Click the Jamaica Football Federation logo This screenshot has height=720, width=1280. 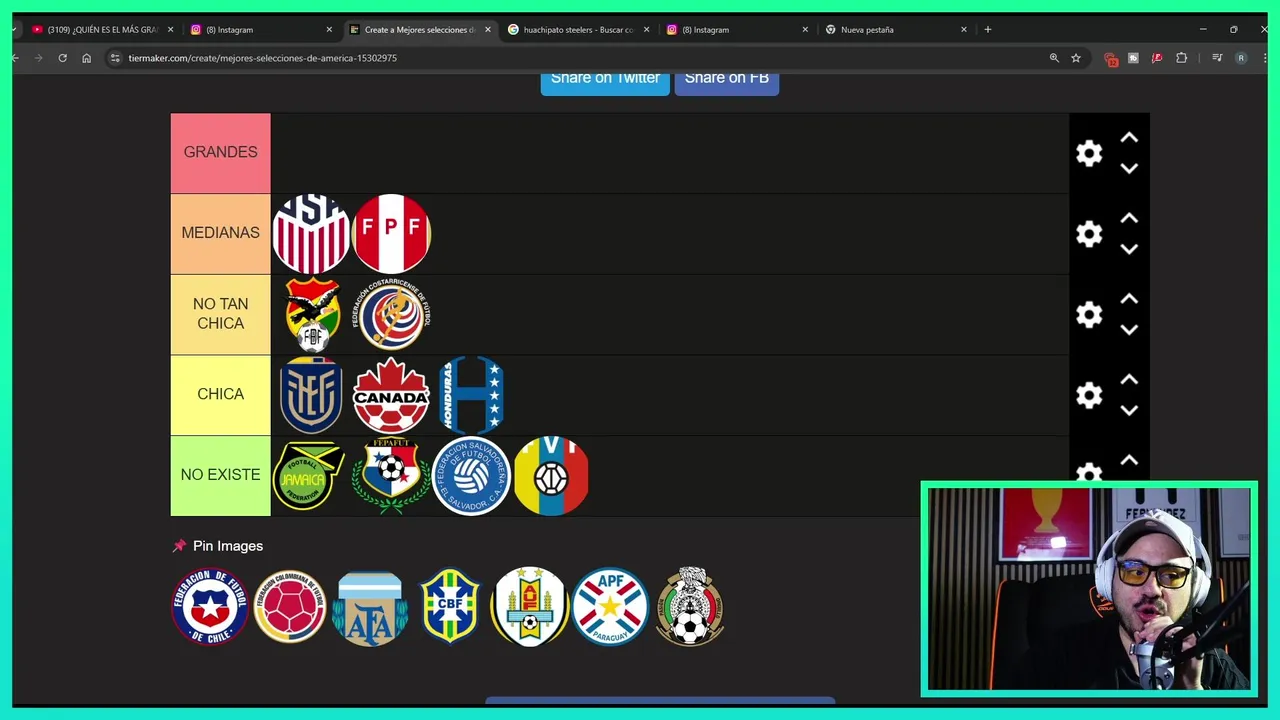(x=308, y=475)
